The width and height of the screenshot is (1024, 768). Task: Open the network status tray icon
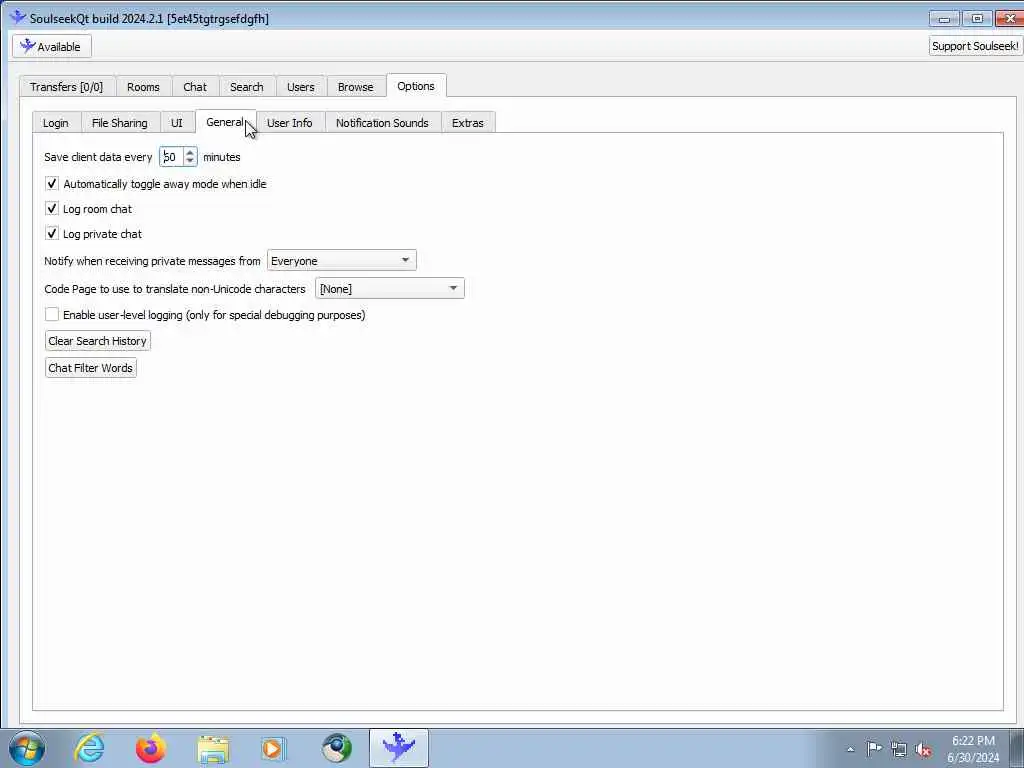(899, 749)
